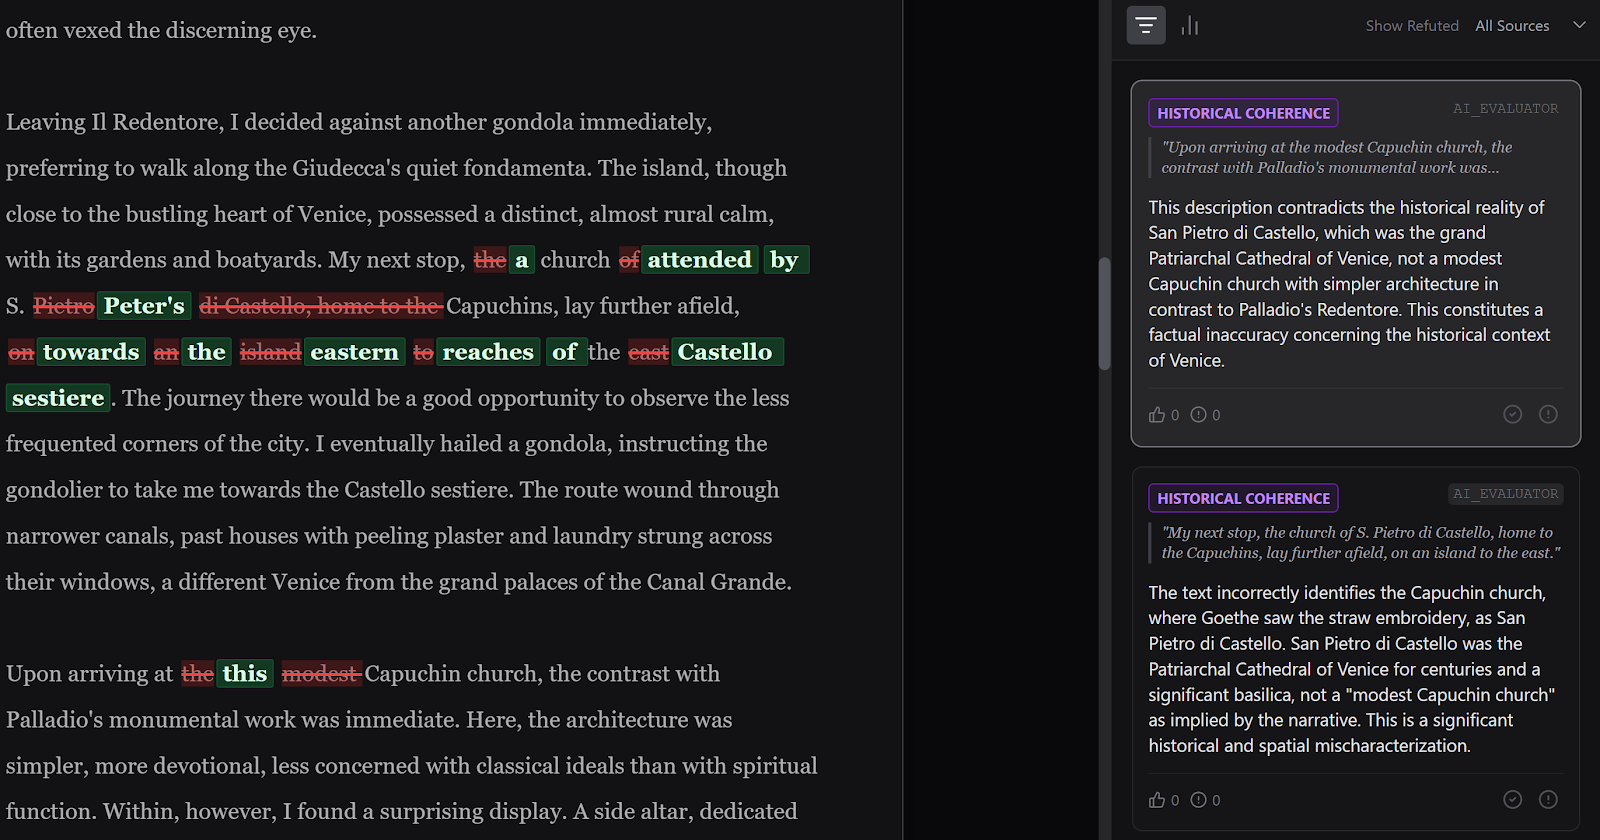Click the AI_EVALUATOR label on second comment
This screenshot has height=840, width=1600.
pos(1505,494)
